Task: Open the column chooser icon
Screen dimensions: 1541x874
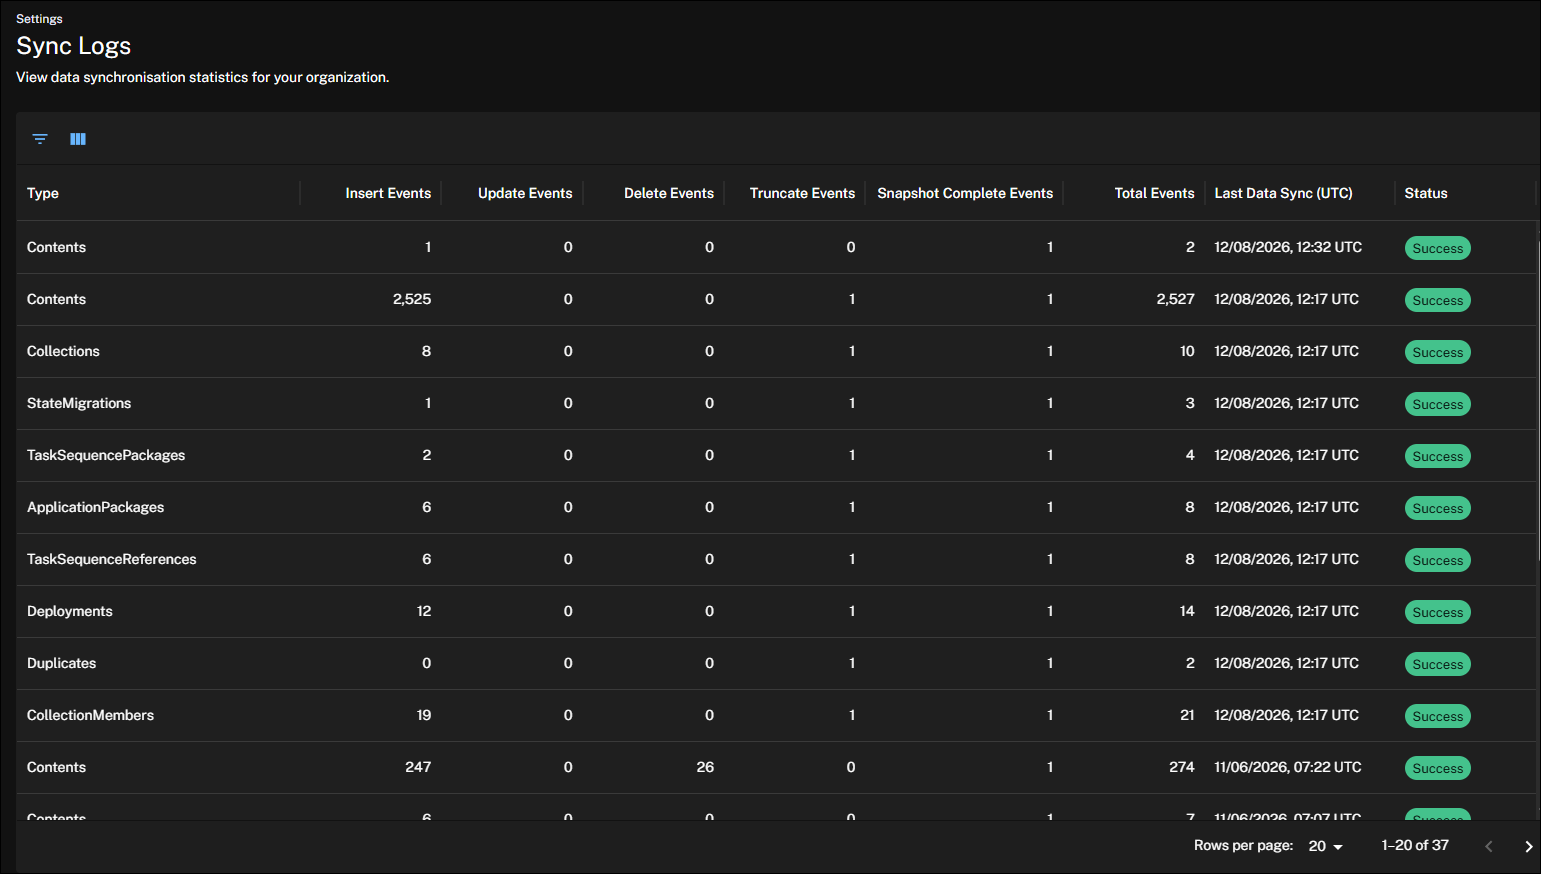Action: tap(78, 139)
